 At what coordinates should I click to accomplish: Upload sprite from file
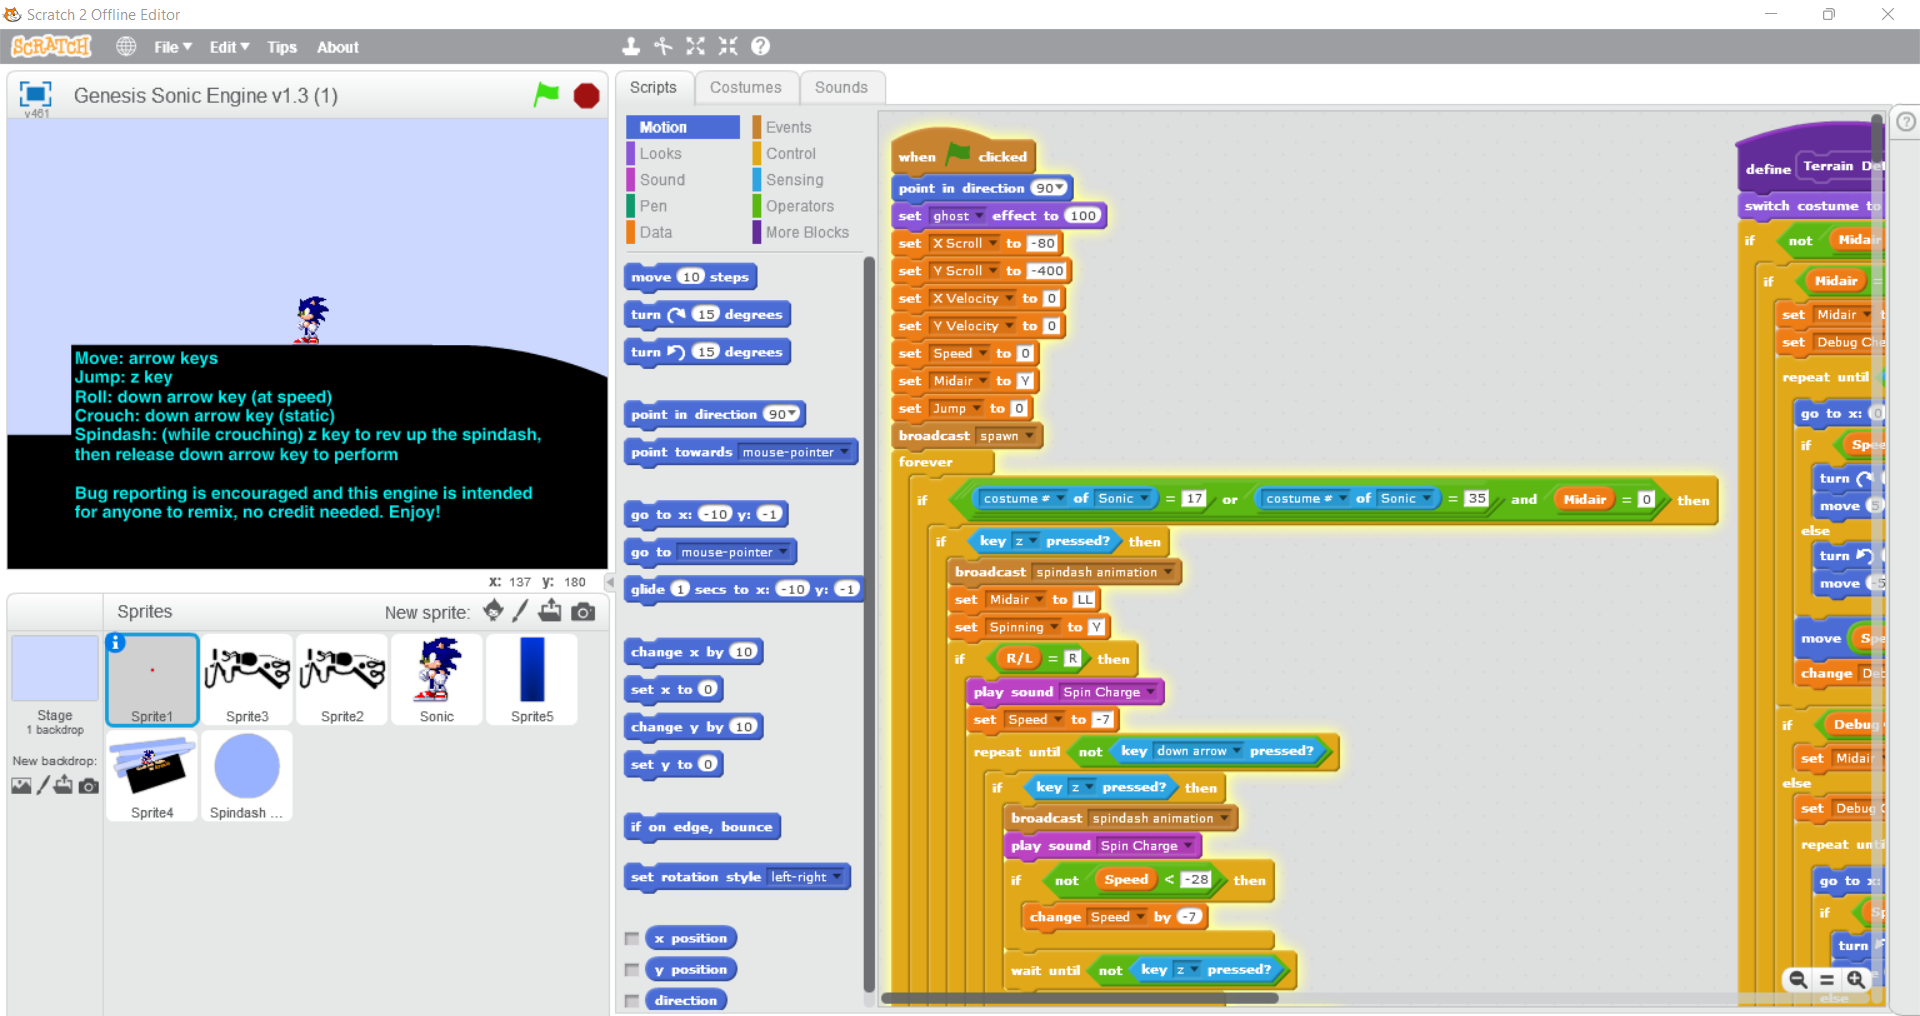point(550,611)
